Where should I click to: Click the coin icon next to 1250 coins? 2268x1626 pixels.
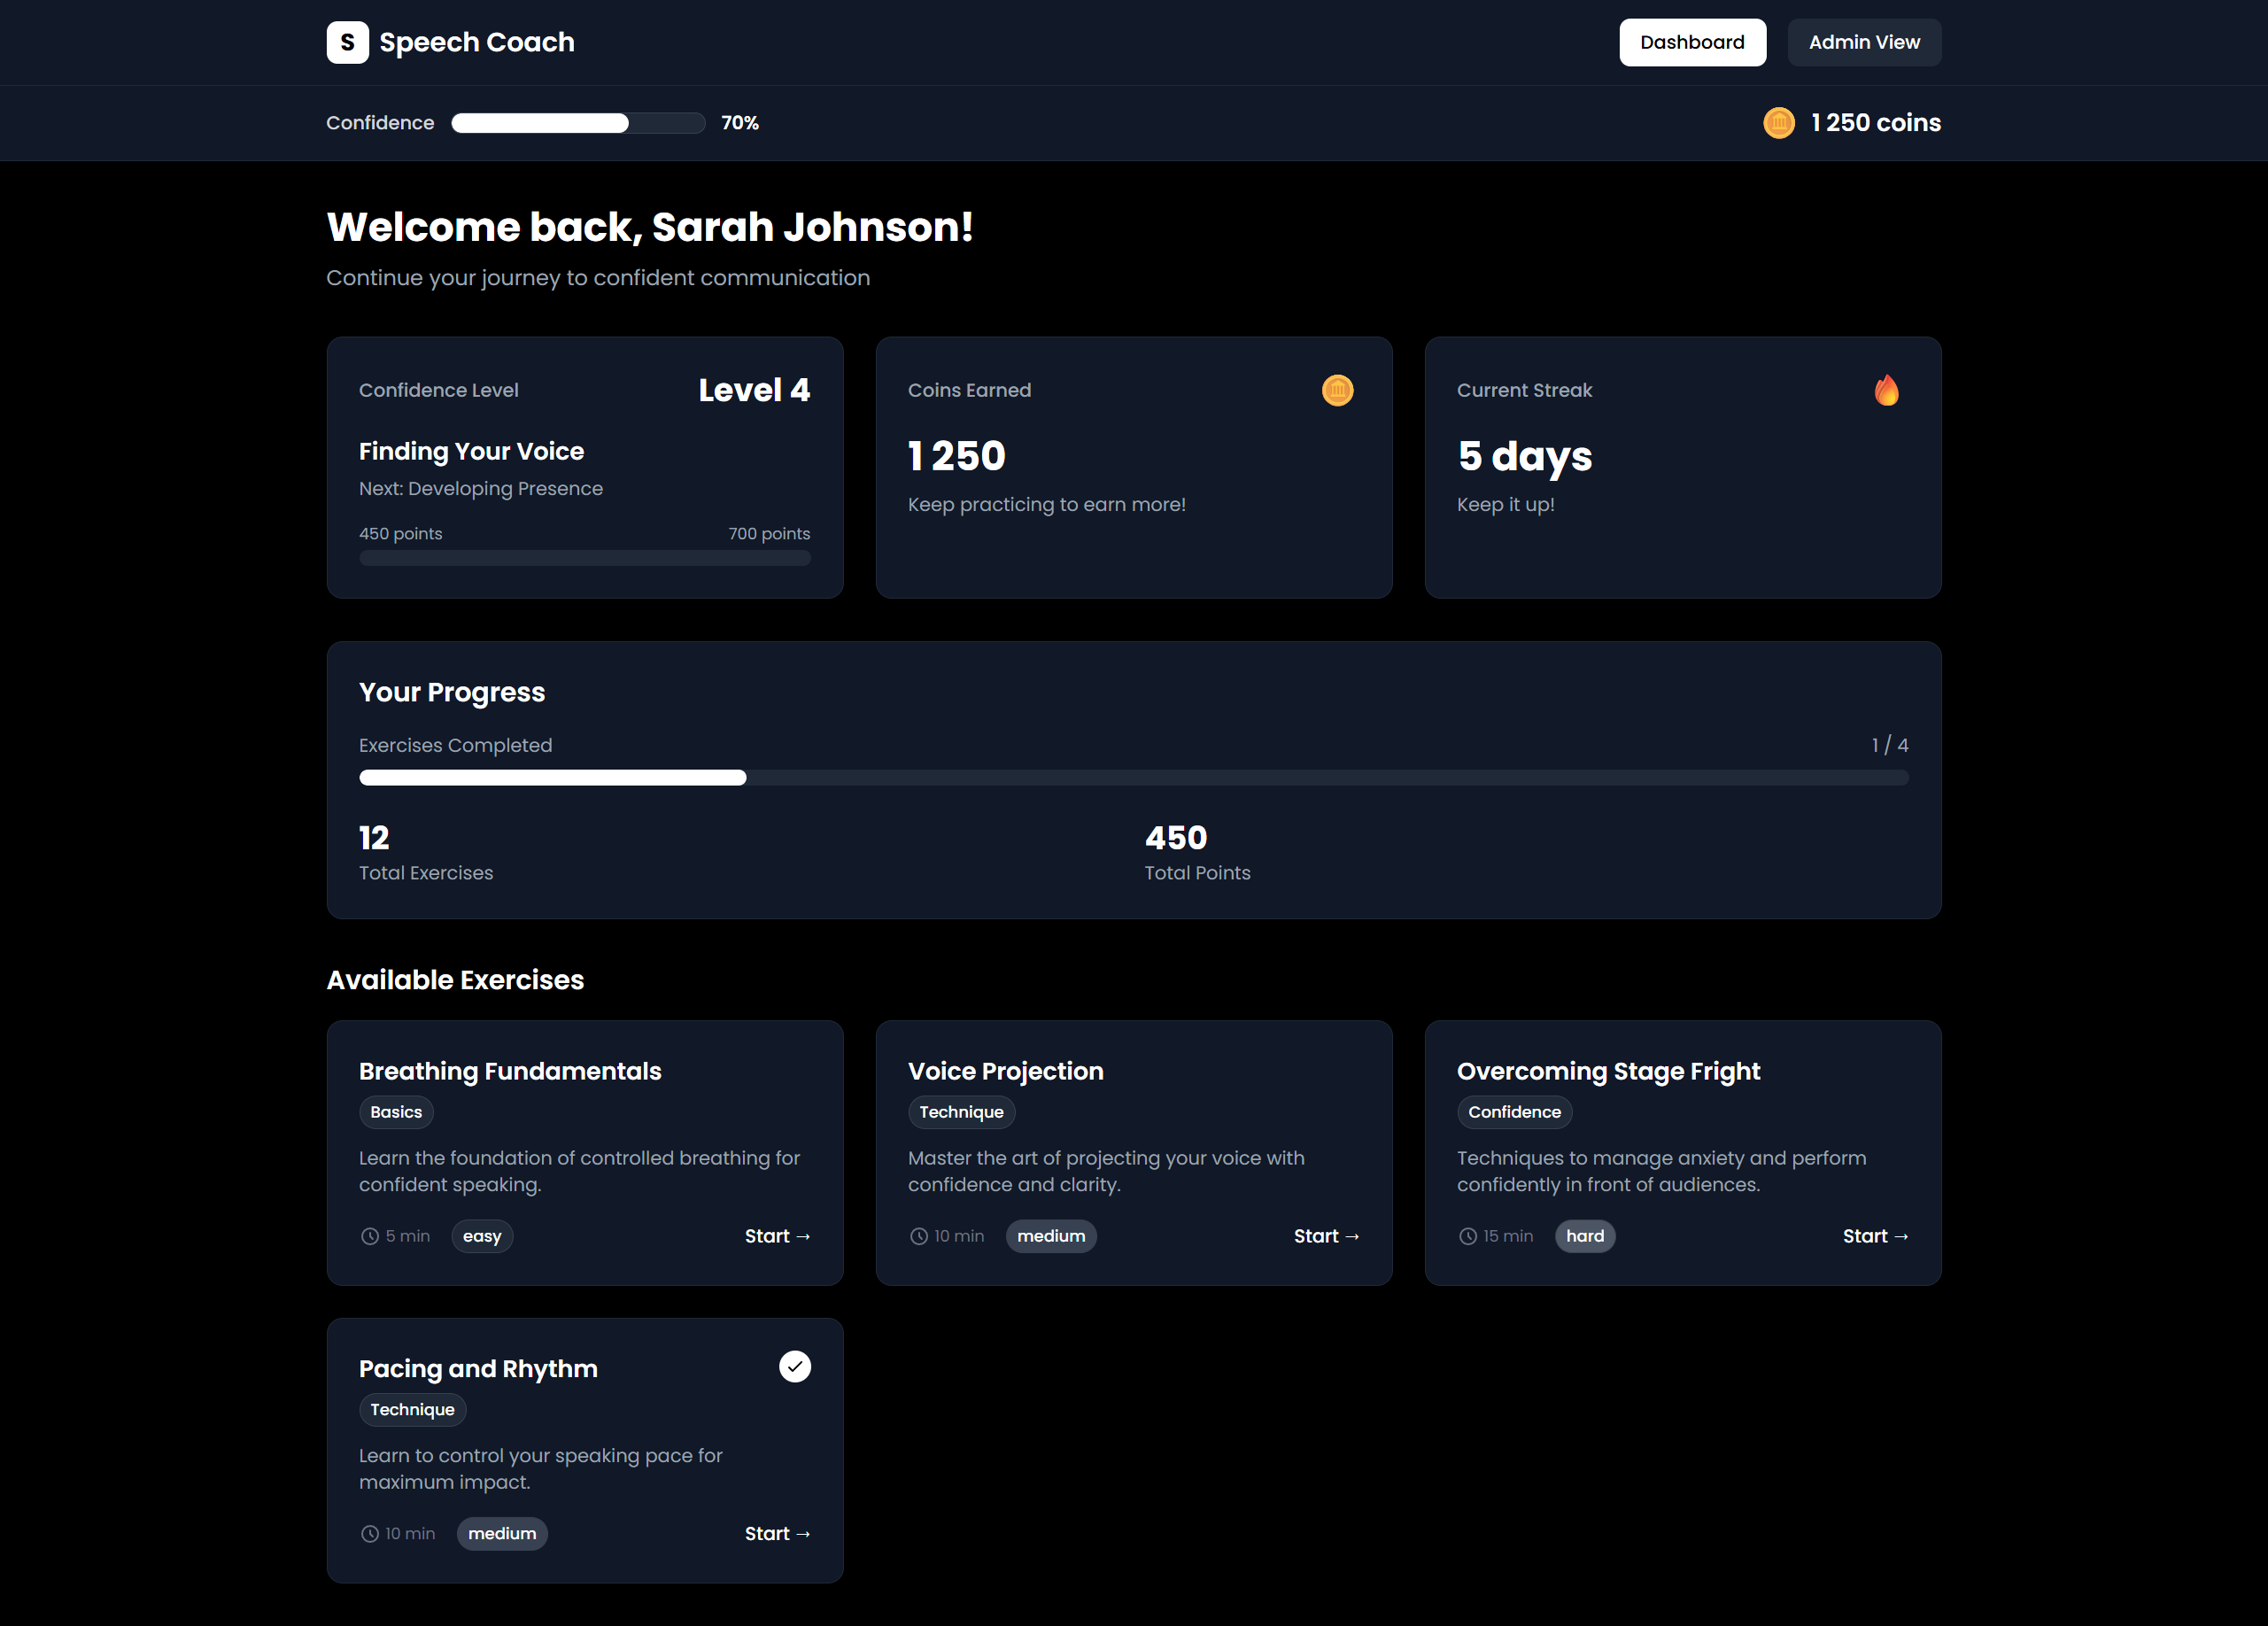(1779, 123)
